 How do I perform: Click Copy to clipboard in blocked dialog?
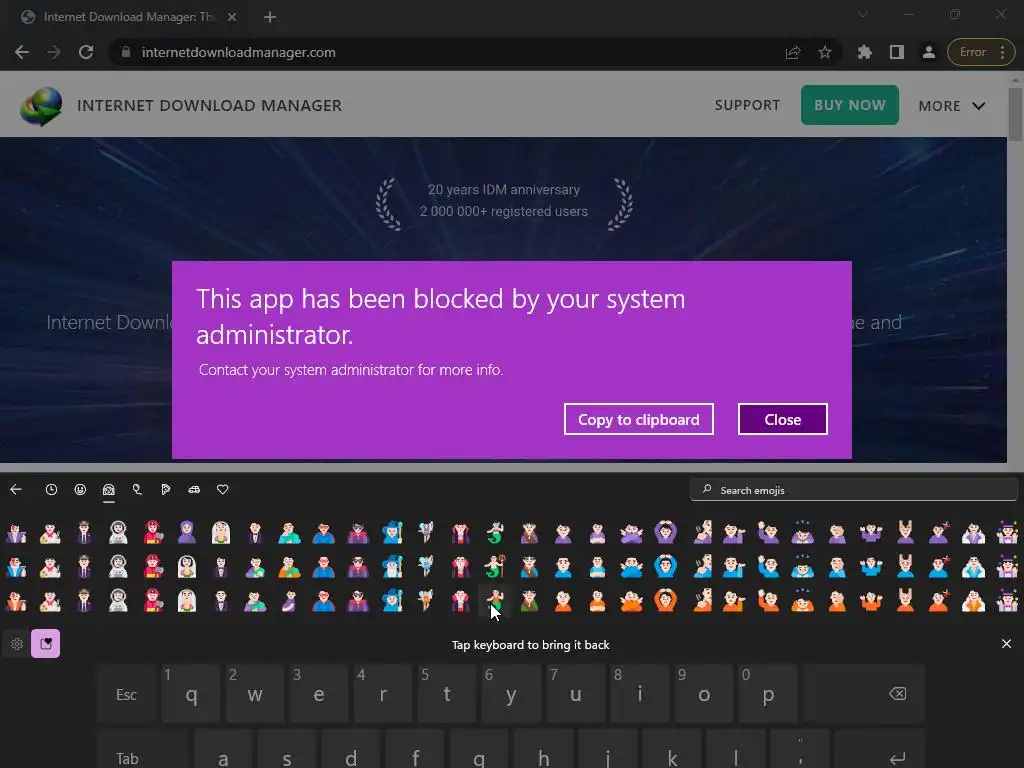pos(639,419)
